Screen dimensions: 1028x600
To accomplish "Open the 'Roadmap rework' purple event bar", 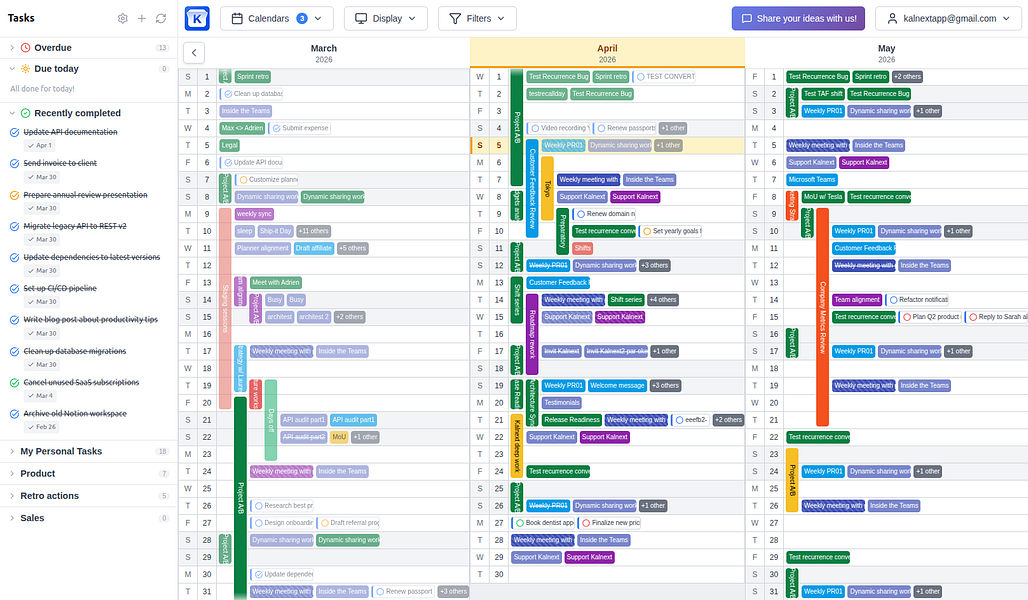I will (532, 334).
